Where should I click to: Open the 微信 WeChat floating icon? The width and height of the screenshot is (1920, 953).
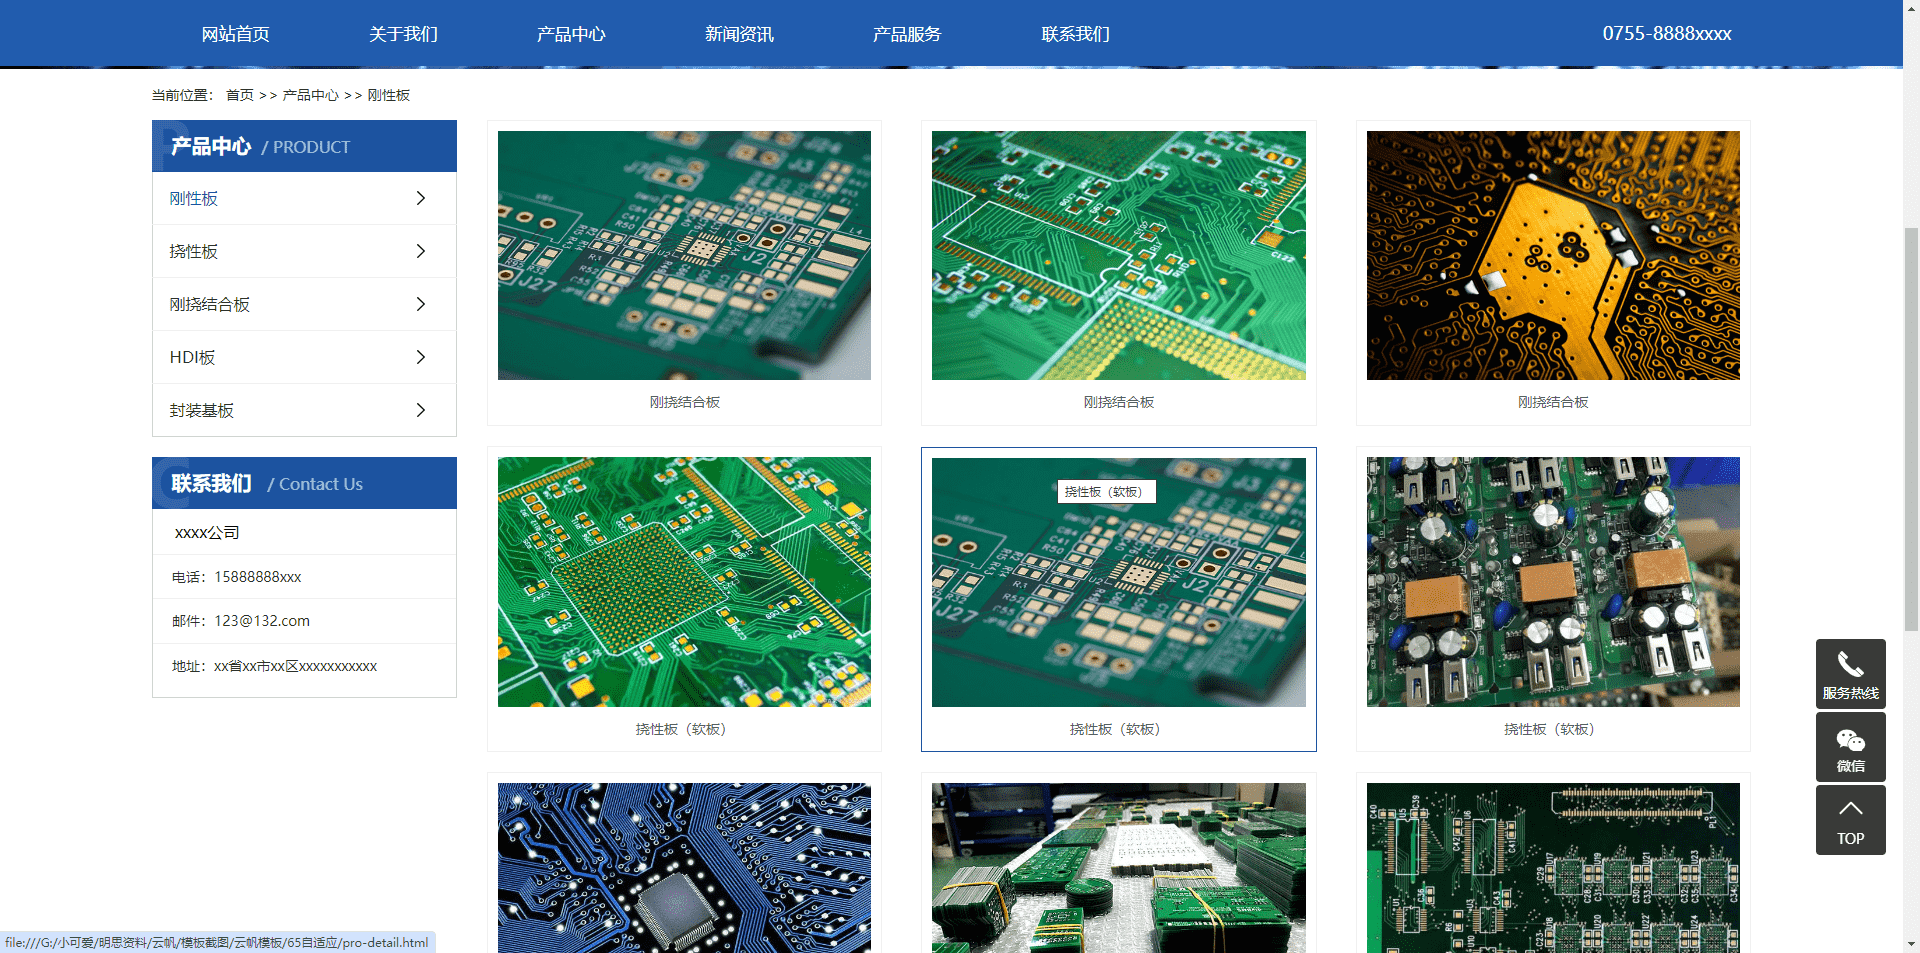[1850, 747]
